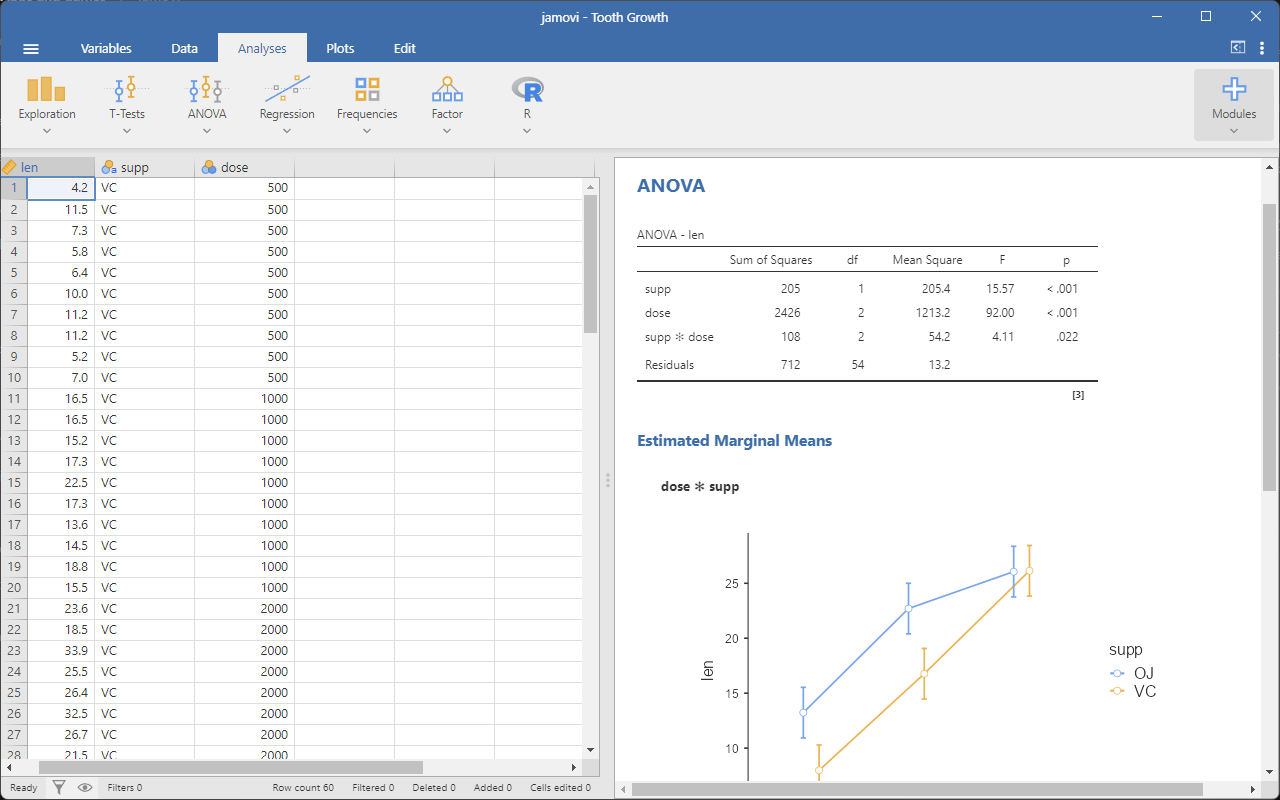Open the Factor analyses menu
This screenshot has width=1280, height=800.
447,105
